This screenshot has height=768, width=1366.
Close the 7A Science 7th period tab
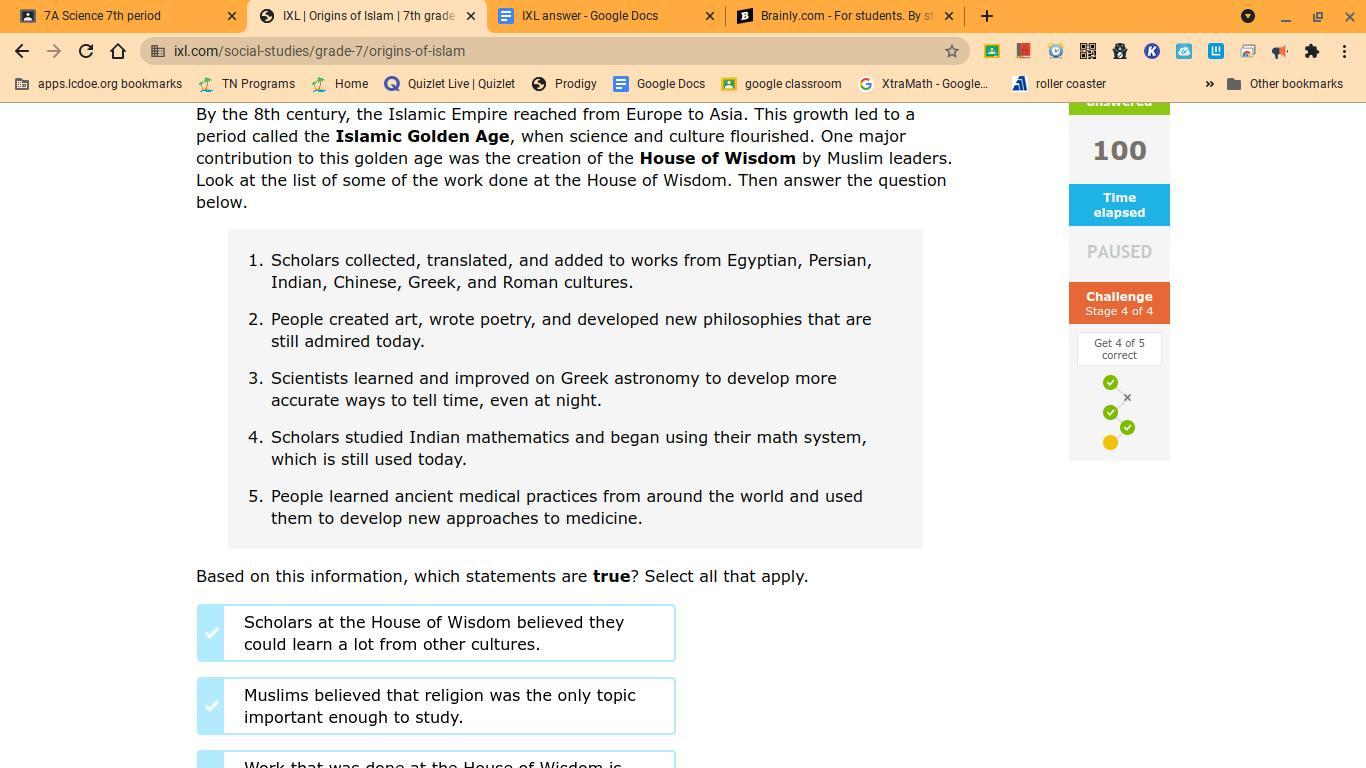[232, 16]
